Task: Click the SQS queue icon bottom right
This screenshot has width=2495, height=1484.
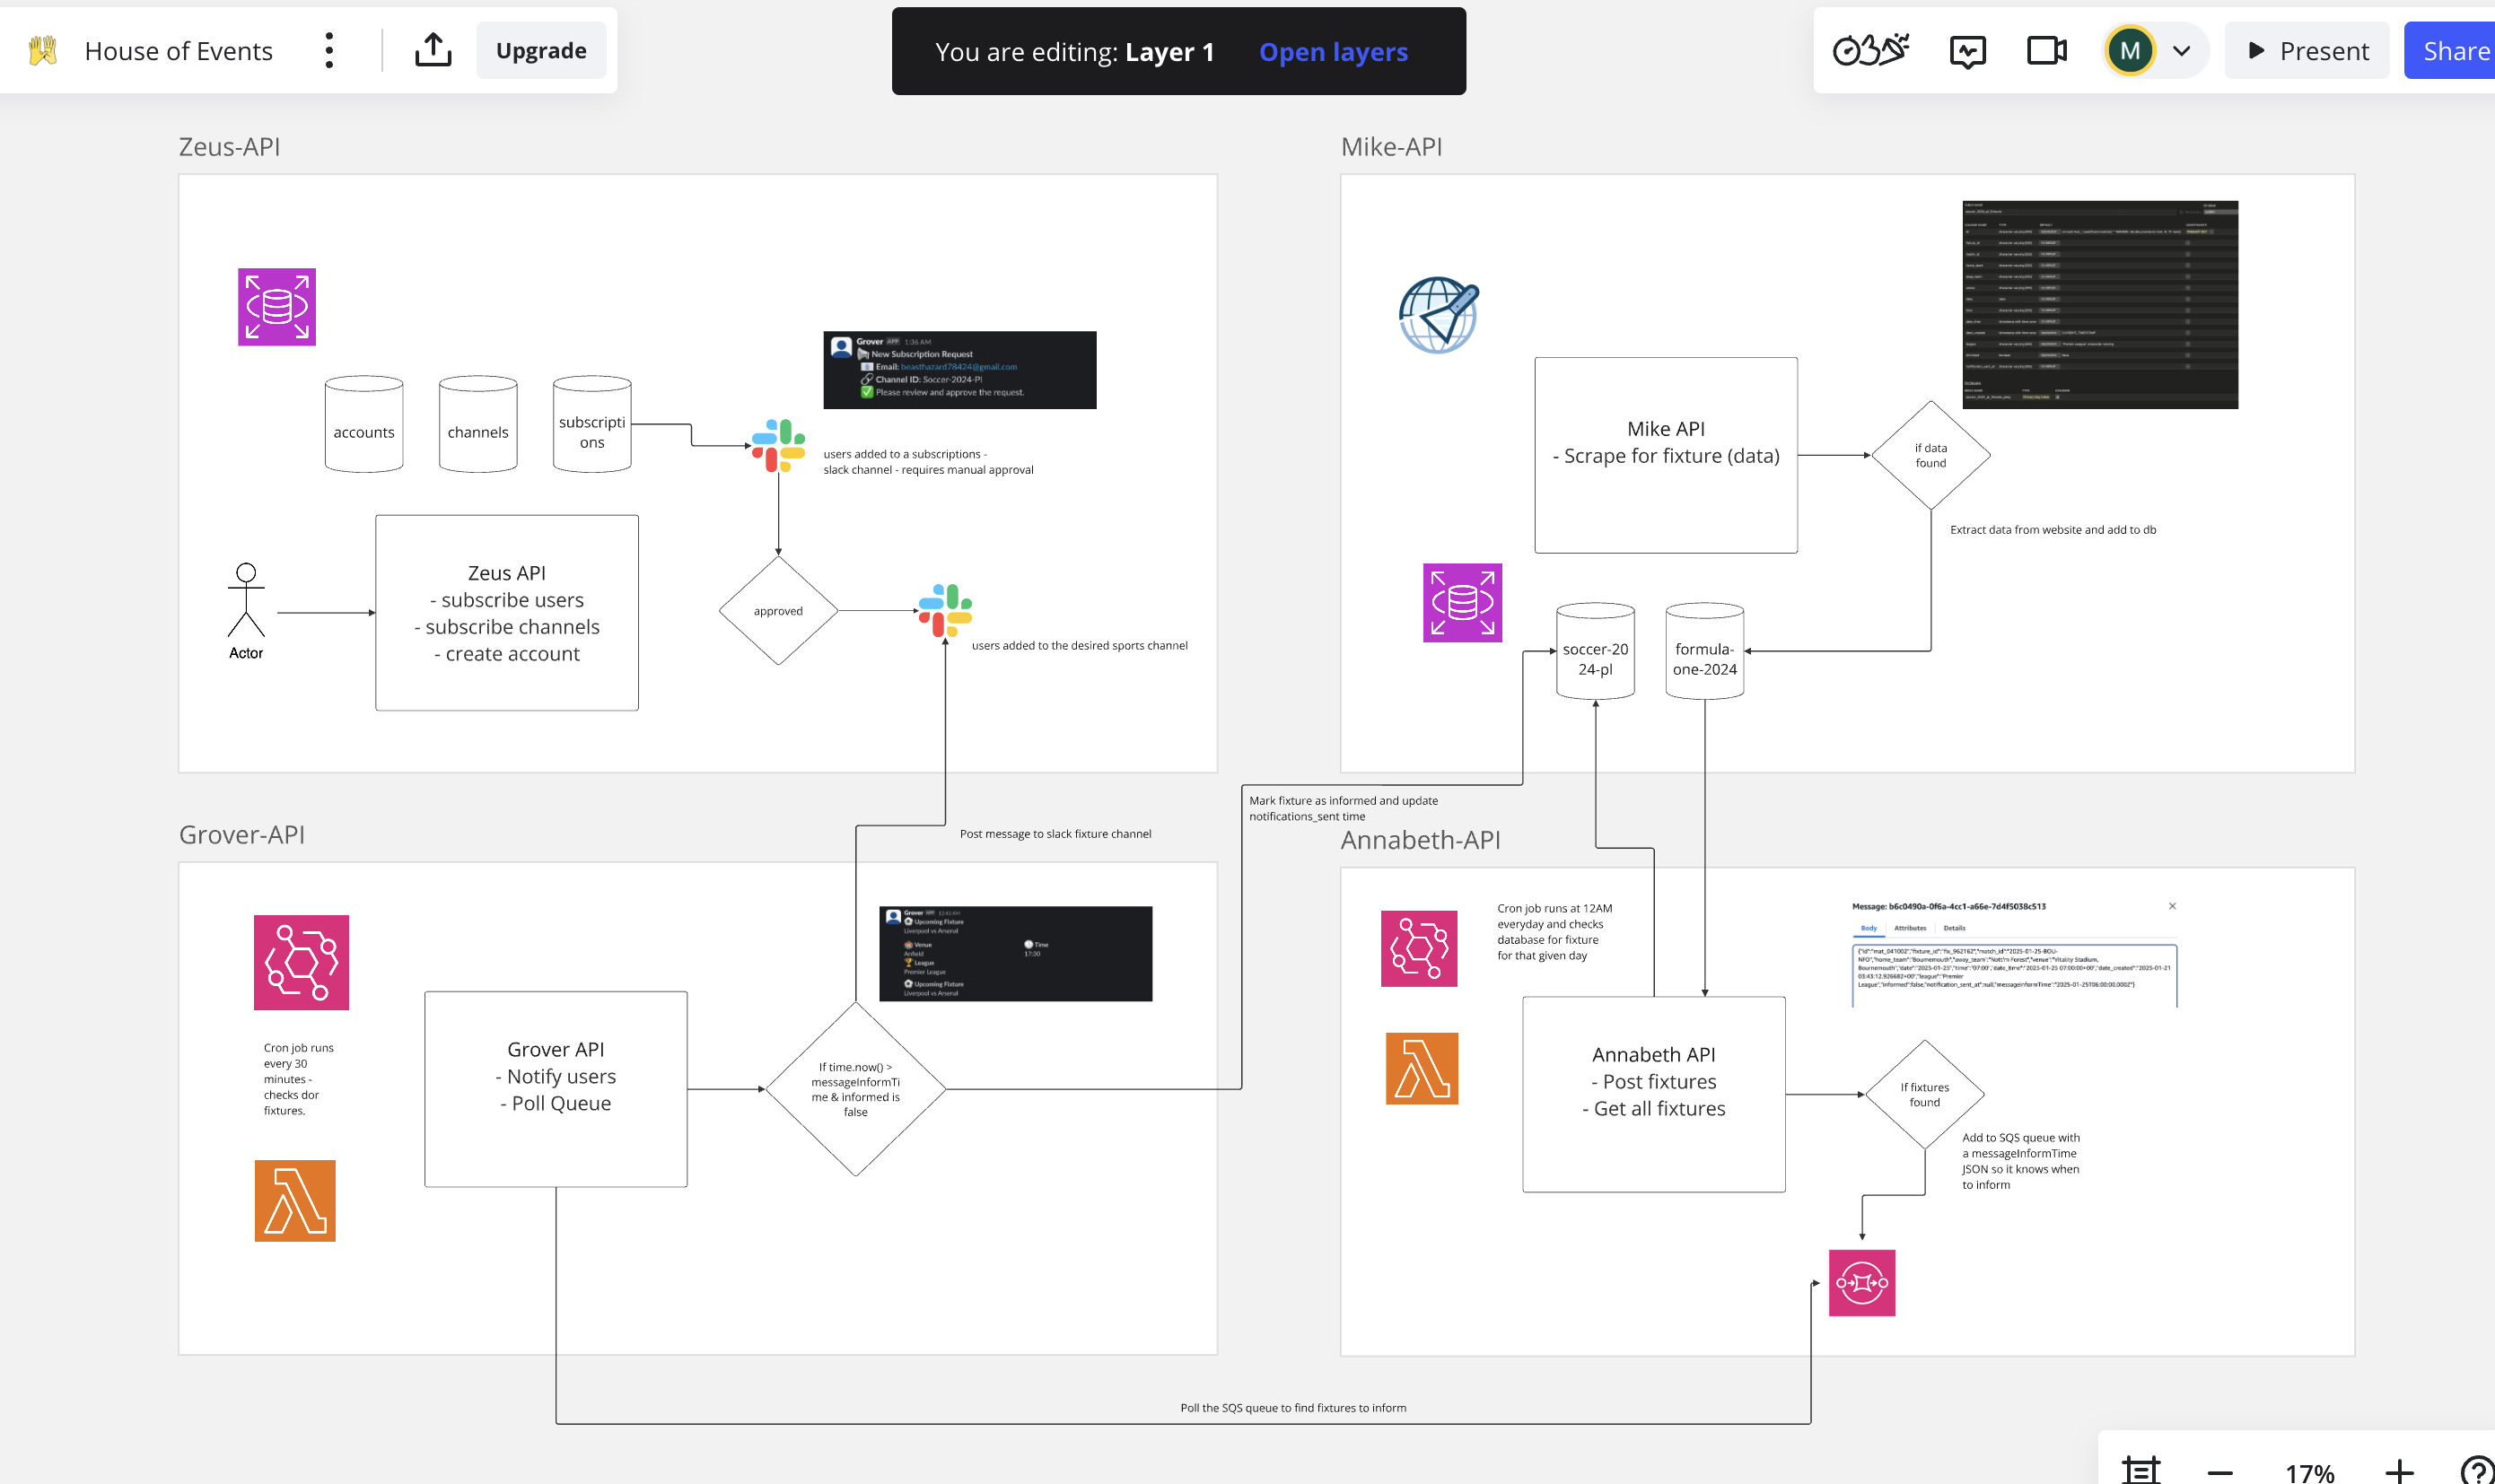Action: click(1862, 1283)
